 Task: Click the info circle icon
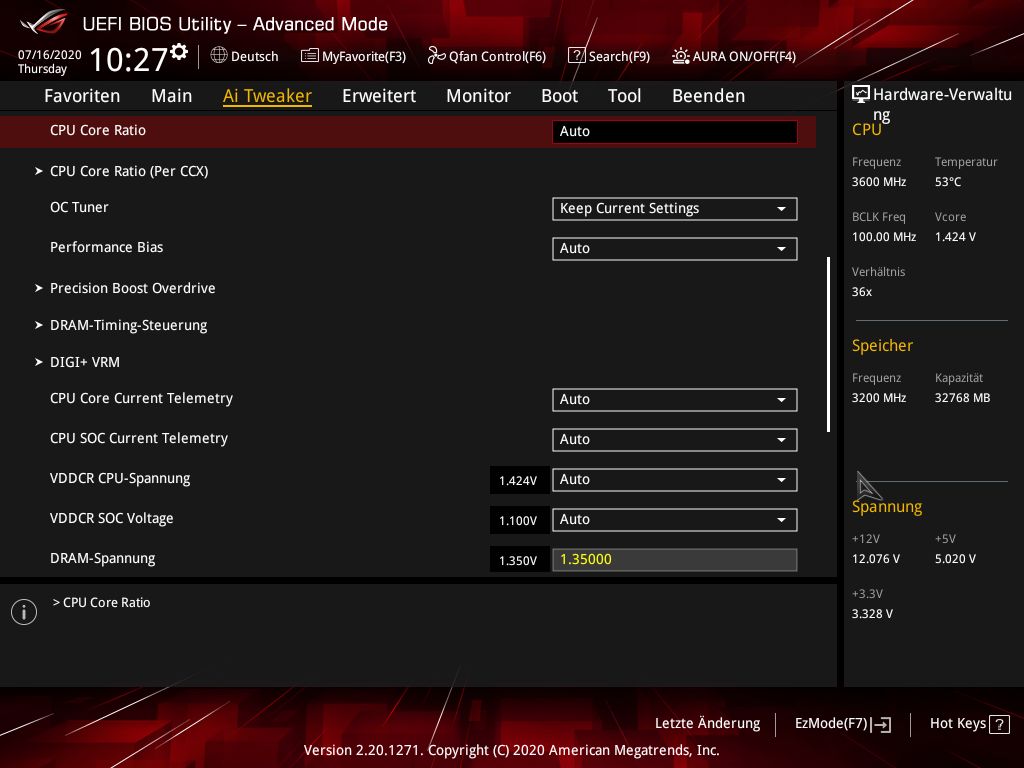(24, 612)
